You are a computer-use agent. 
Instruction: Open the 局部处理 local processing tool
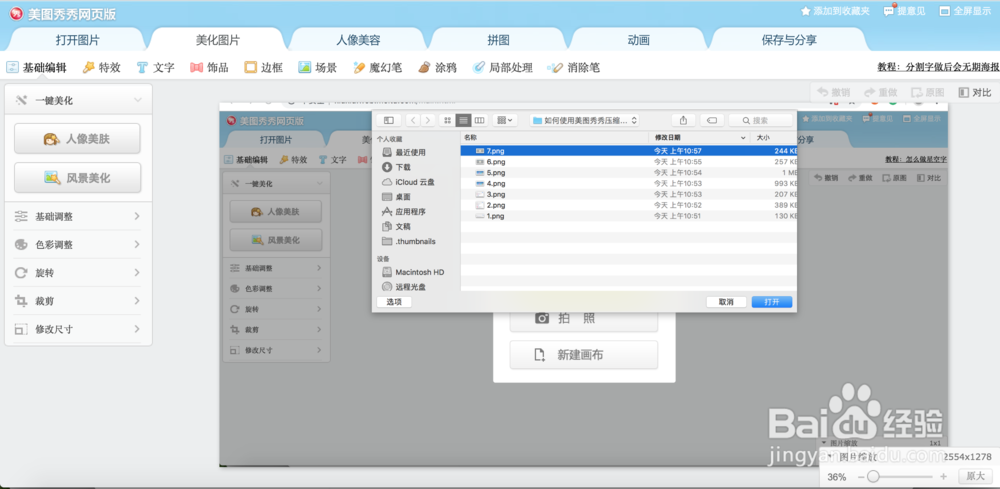503,68
